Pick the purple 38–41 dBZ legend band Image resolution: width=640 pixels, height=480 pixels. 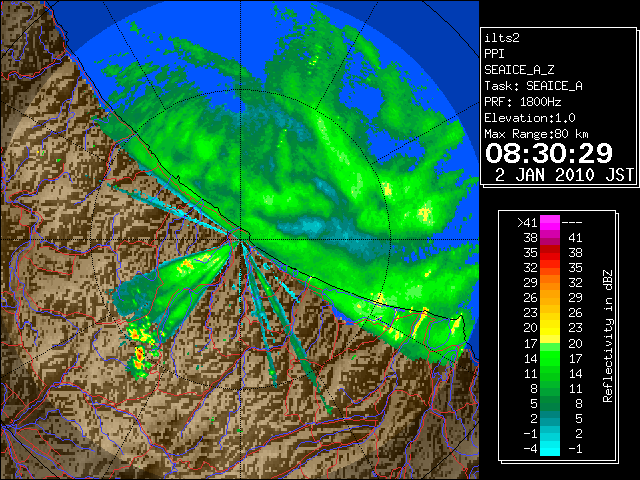tap(550, 238)
